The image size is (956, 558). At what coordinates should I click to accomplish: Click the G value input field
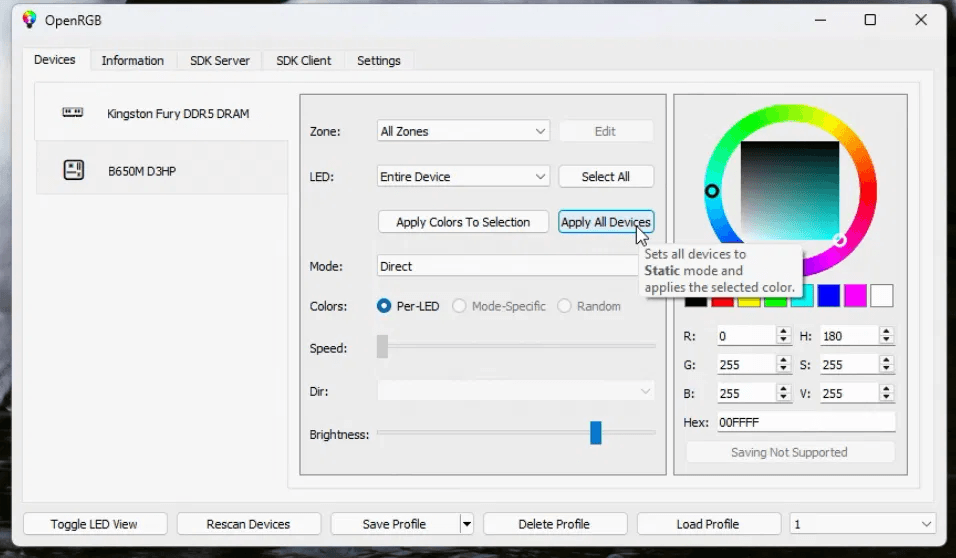point(746,365)
